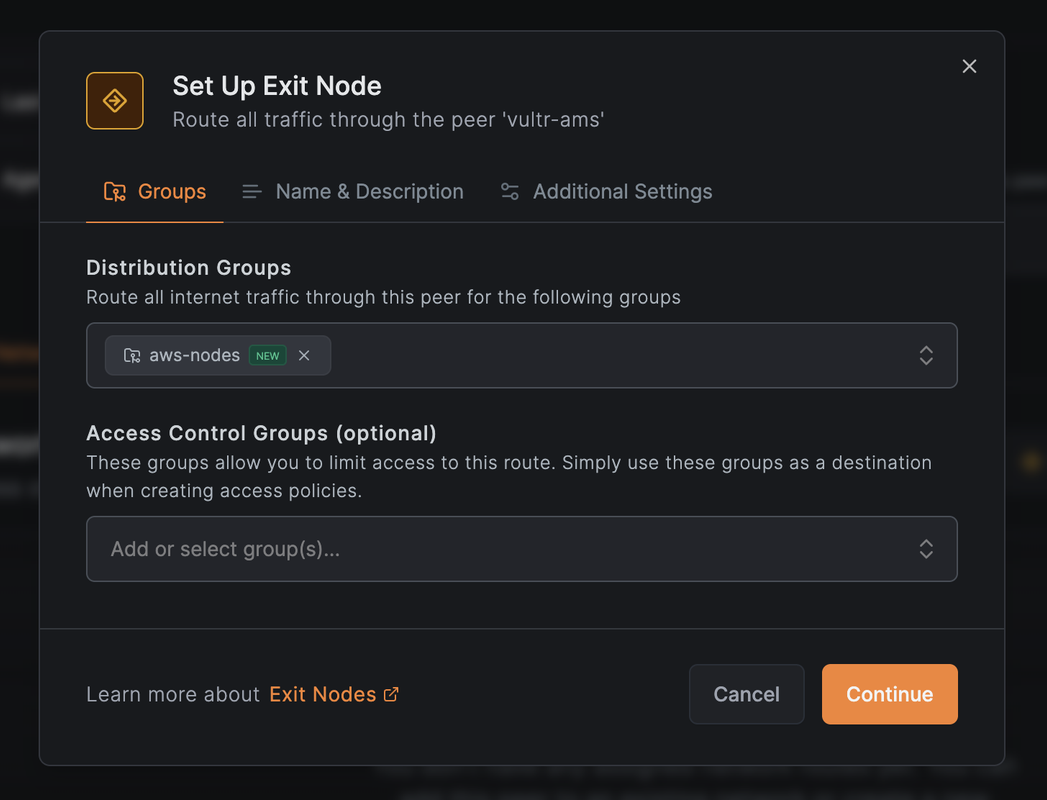Remove the aws-nodes group chip
This screenshot has height=800, width=1047.
pyautogui.click(x=304, y=355)
